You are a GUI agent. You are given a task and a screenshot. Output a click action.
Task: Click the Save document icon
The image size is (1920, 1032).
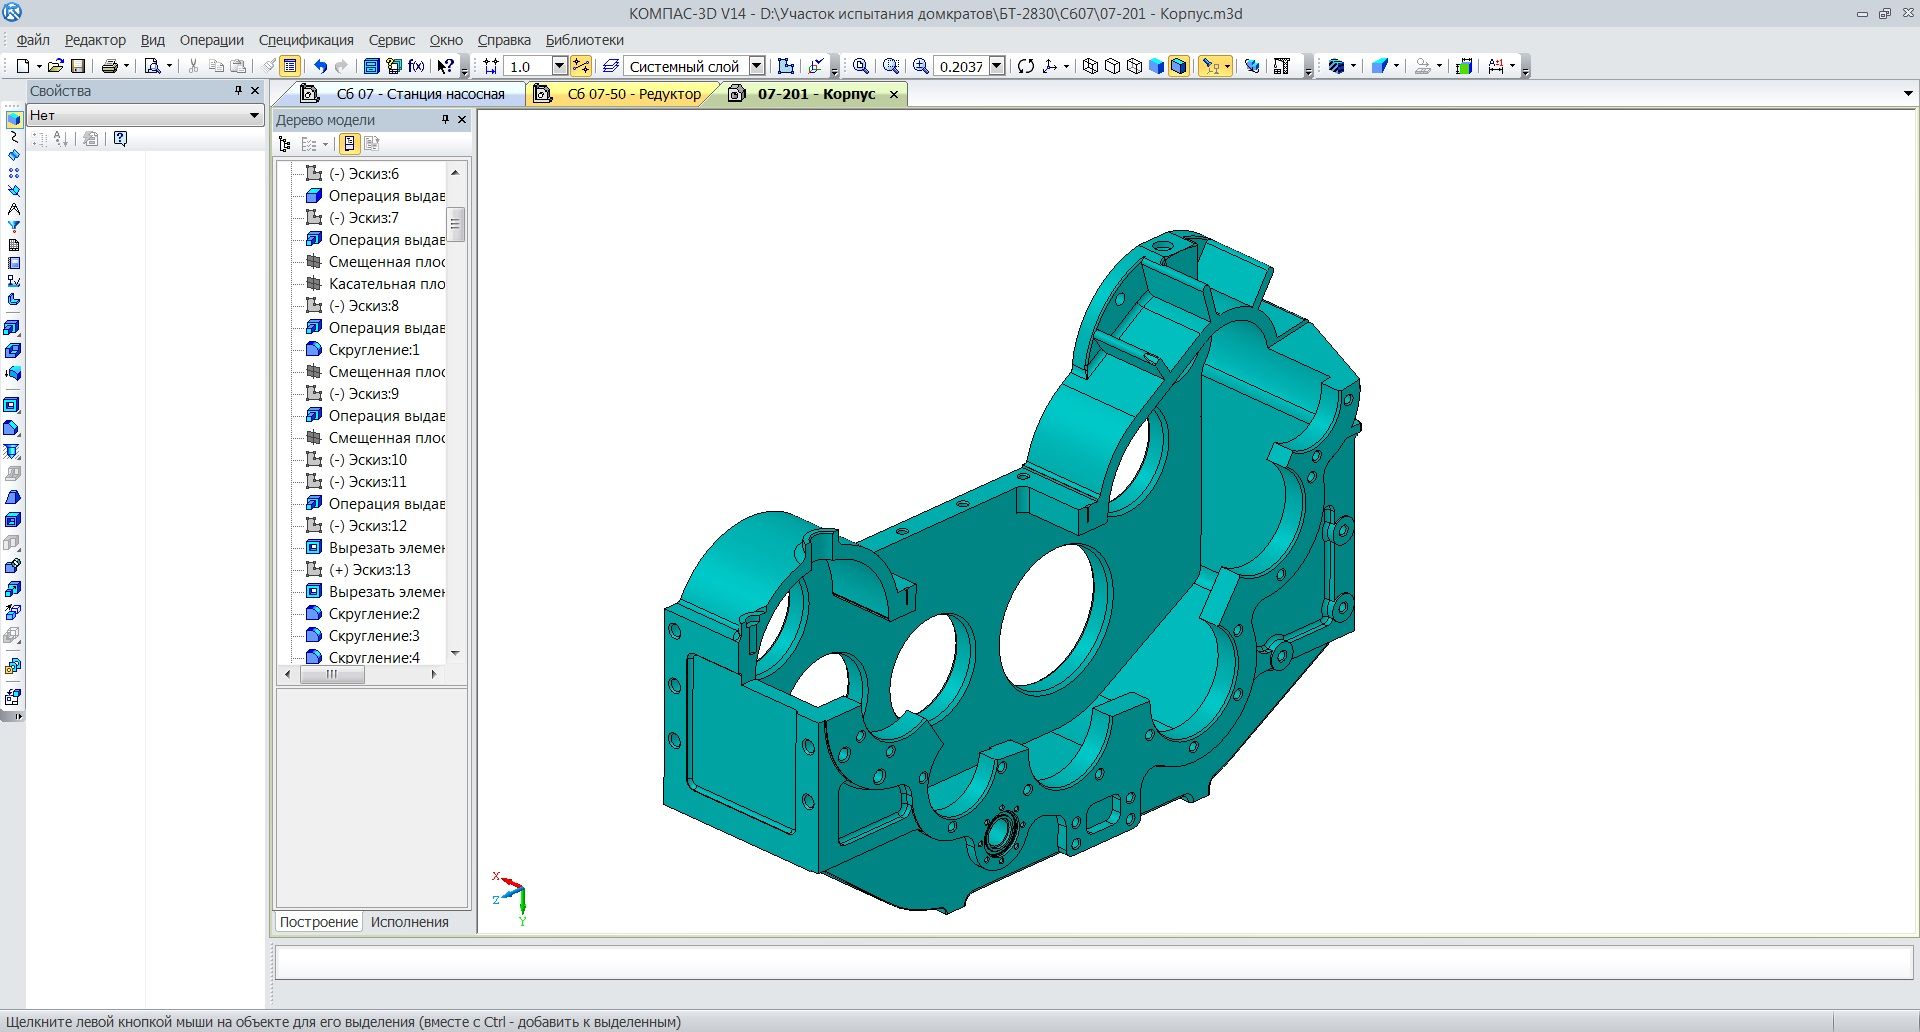click(78, 66)
